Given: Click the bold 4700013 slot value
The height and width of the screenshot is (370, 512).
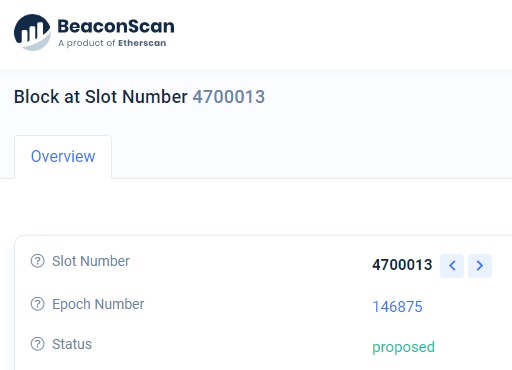Looking at the screenshot, I should (402, 265).
